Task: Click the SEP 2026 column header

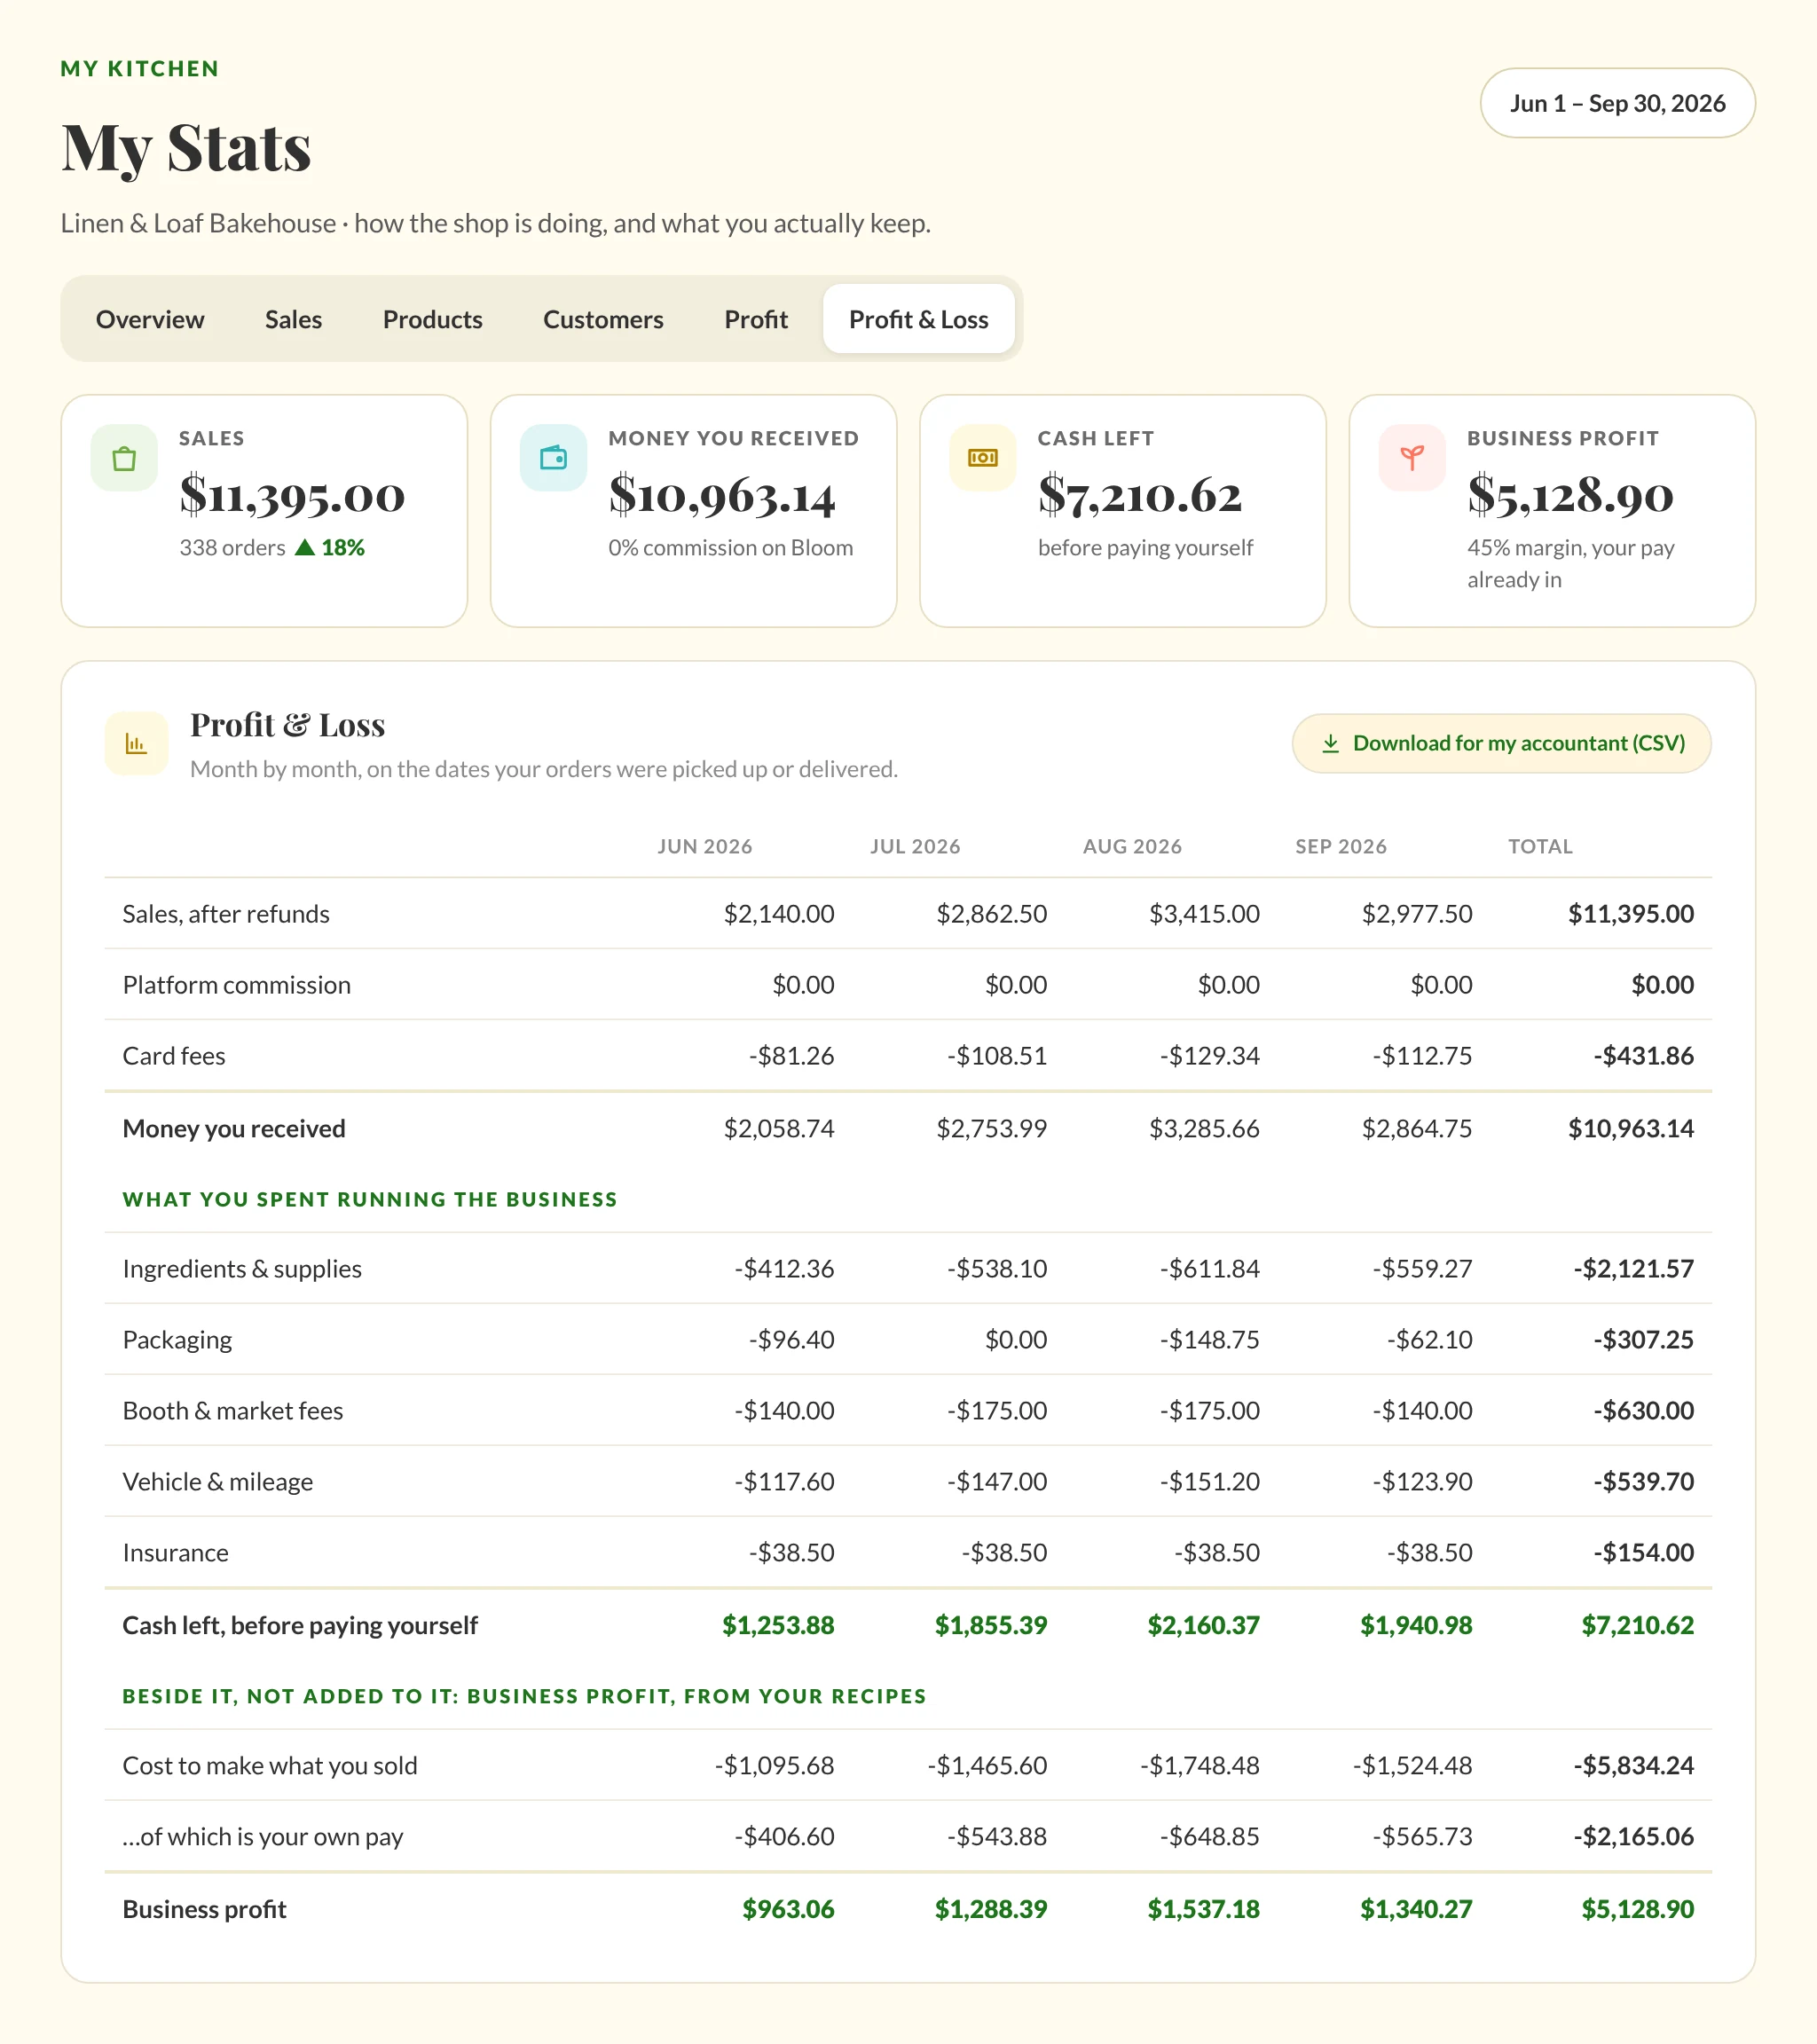Action: coord(1341,846)
